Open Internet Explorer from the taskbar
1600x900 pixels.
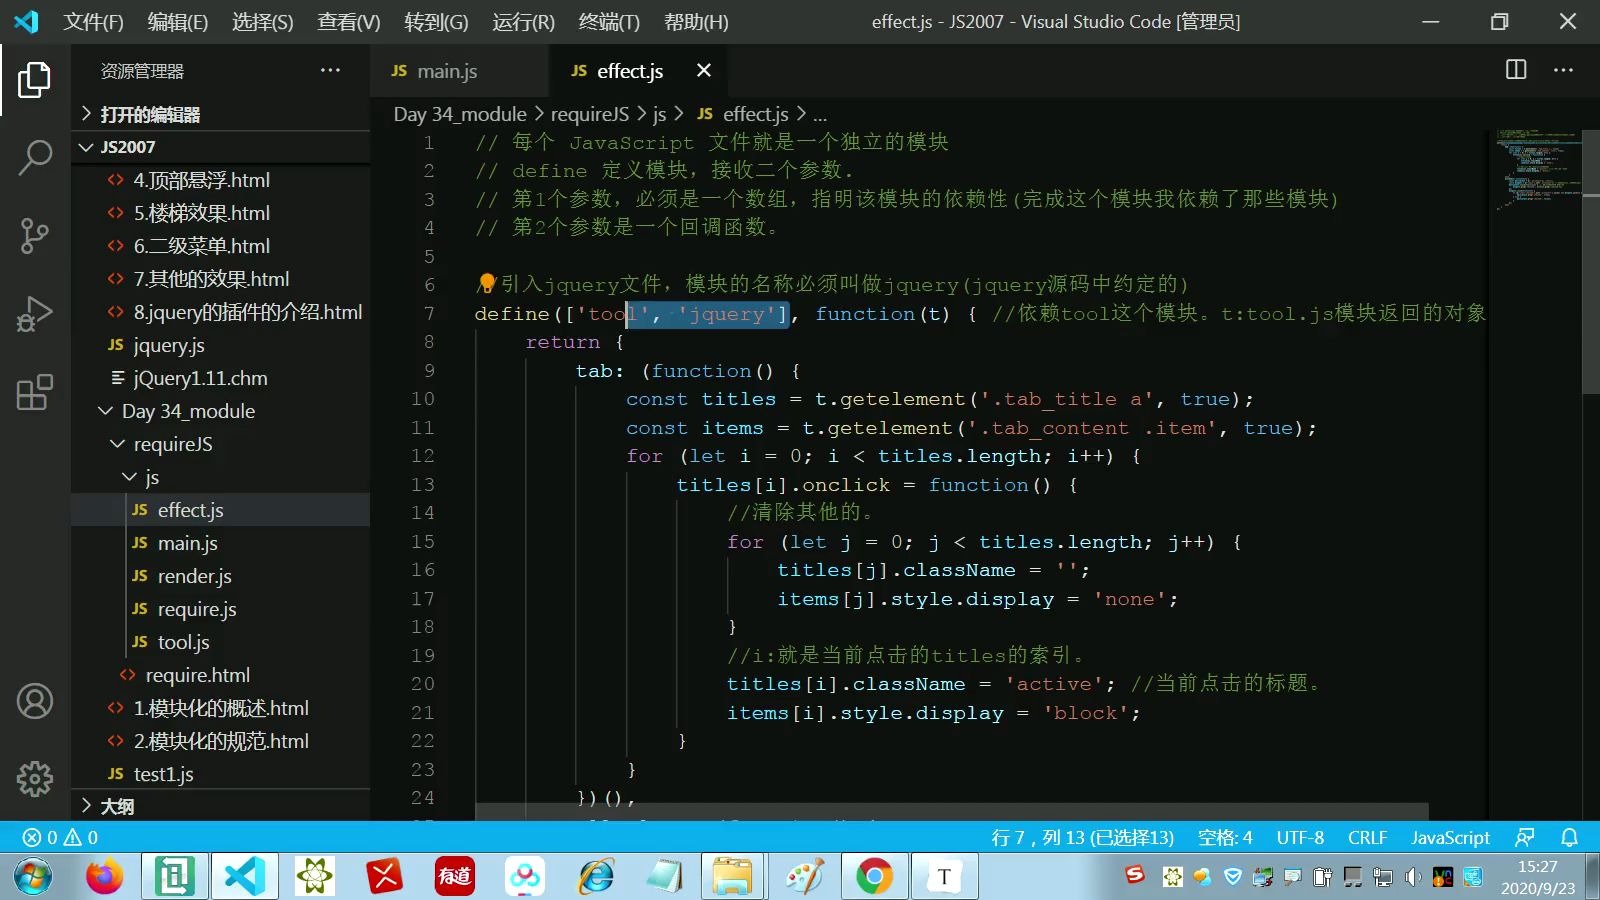click(x=595, y=877)
